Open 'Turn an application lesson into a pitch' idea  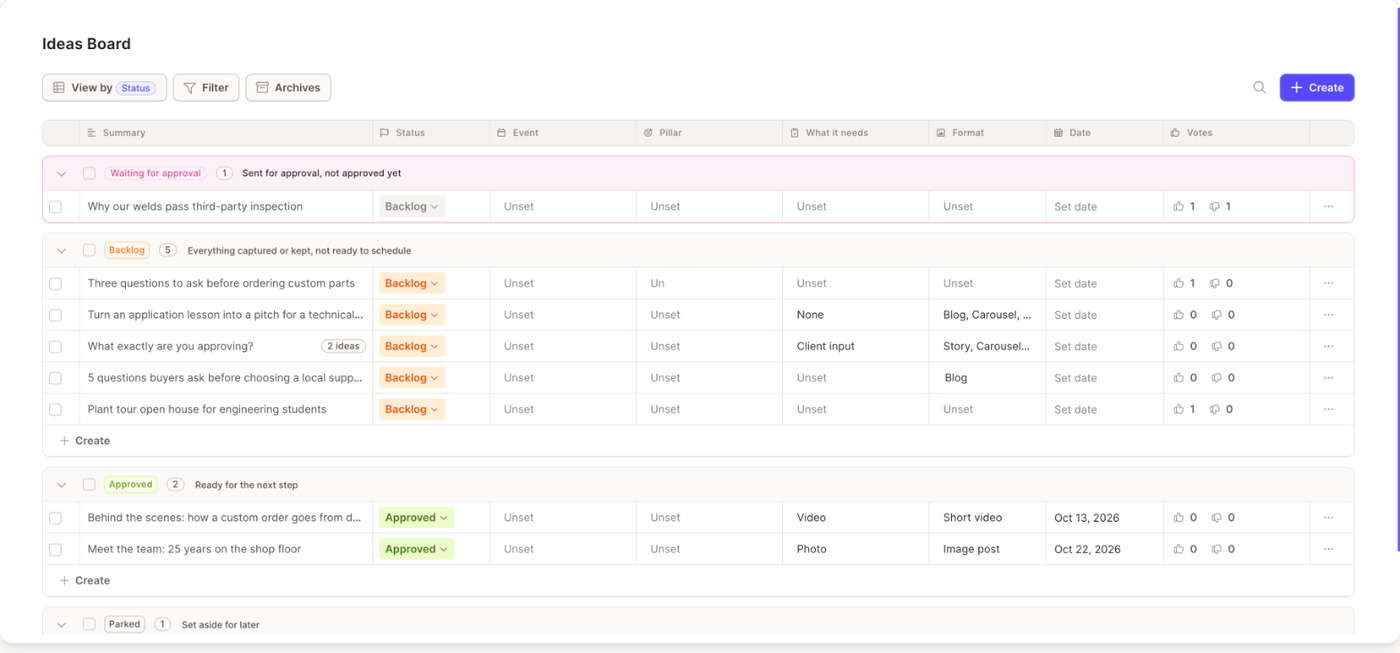click(x=225, y=315)
